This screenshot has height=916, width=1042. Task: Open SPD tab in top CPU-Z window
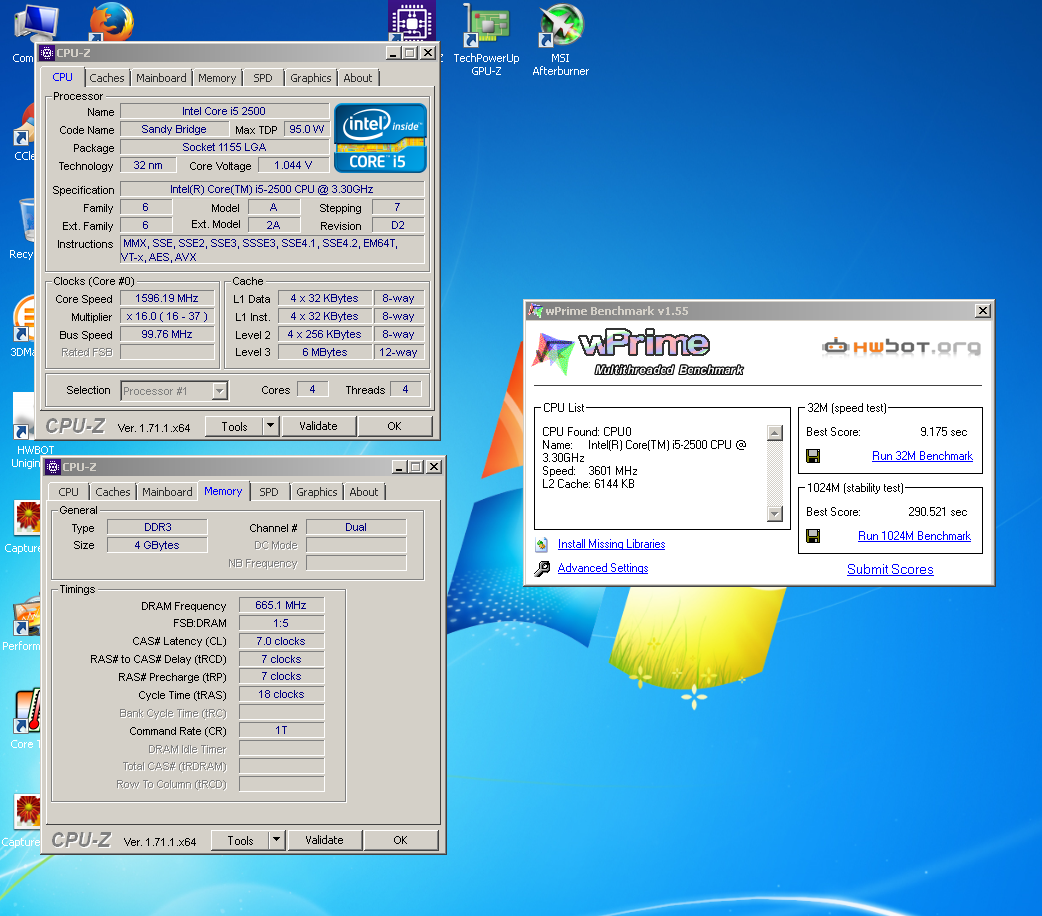pyautogui.click(x=262, y=78)
